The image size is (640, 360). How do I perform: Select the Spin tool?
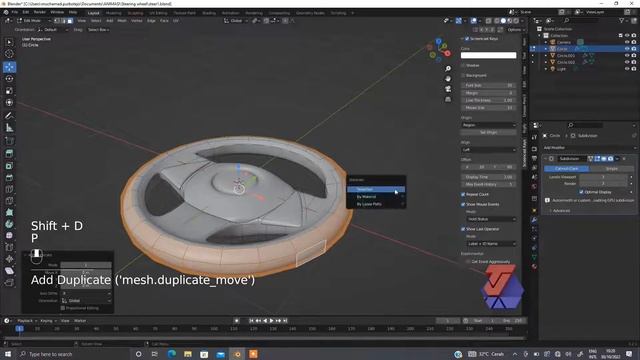9,224
